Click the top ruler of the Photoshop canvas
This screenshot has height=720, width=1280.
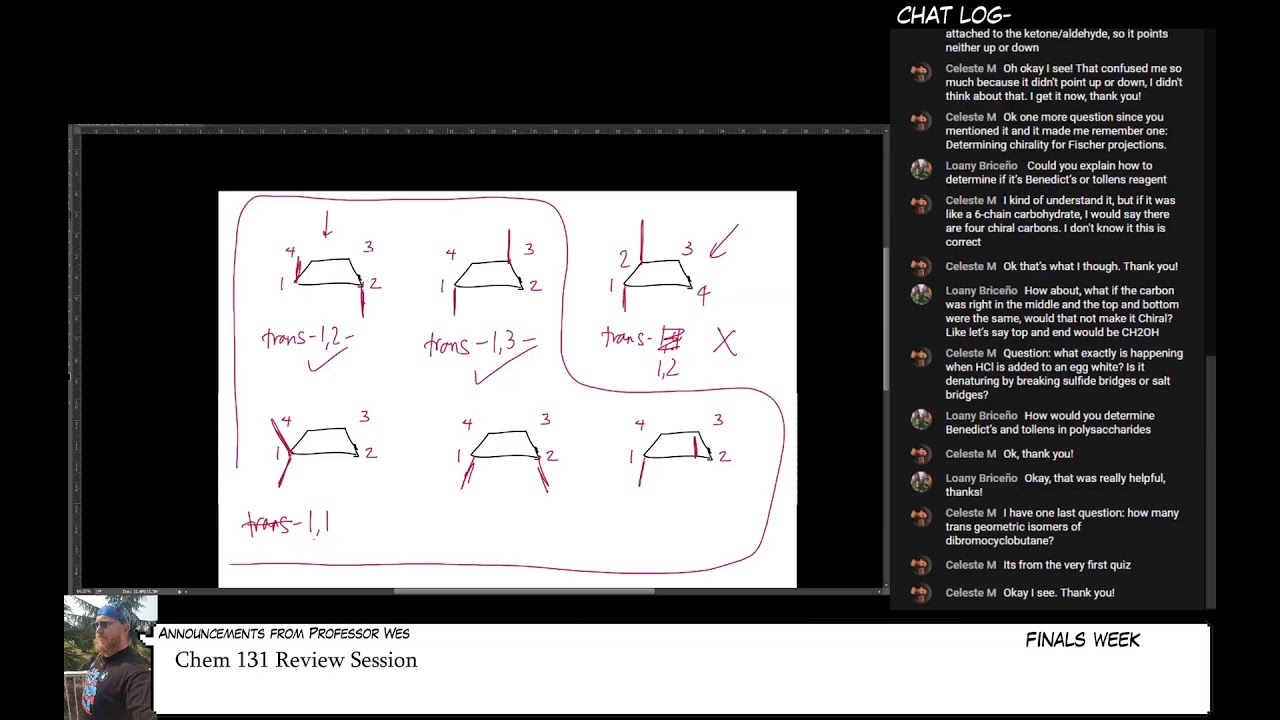482,130
